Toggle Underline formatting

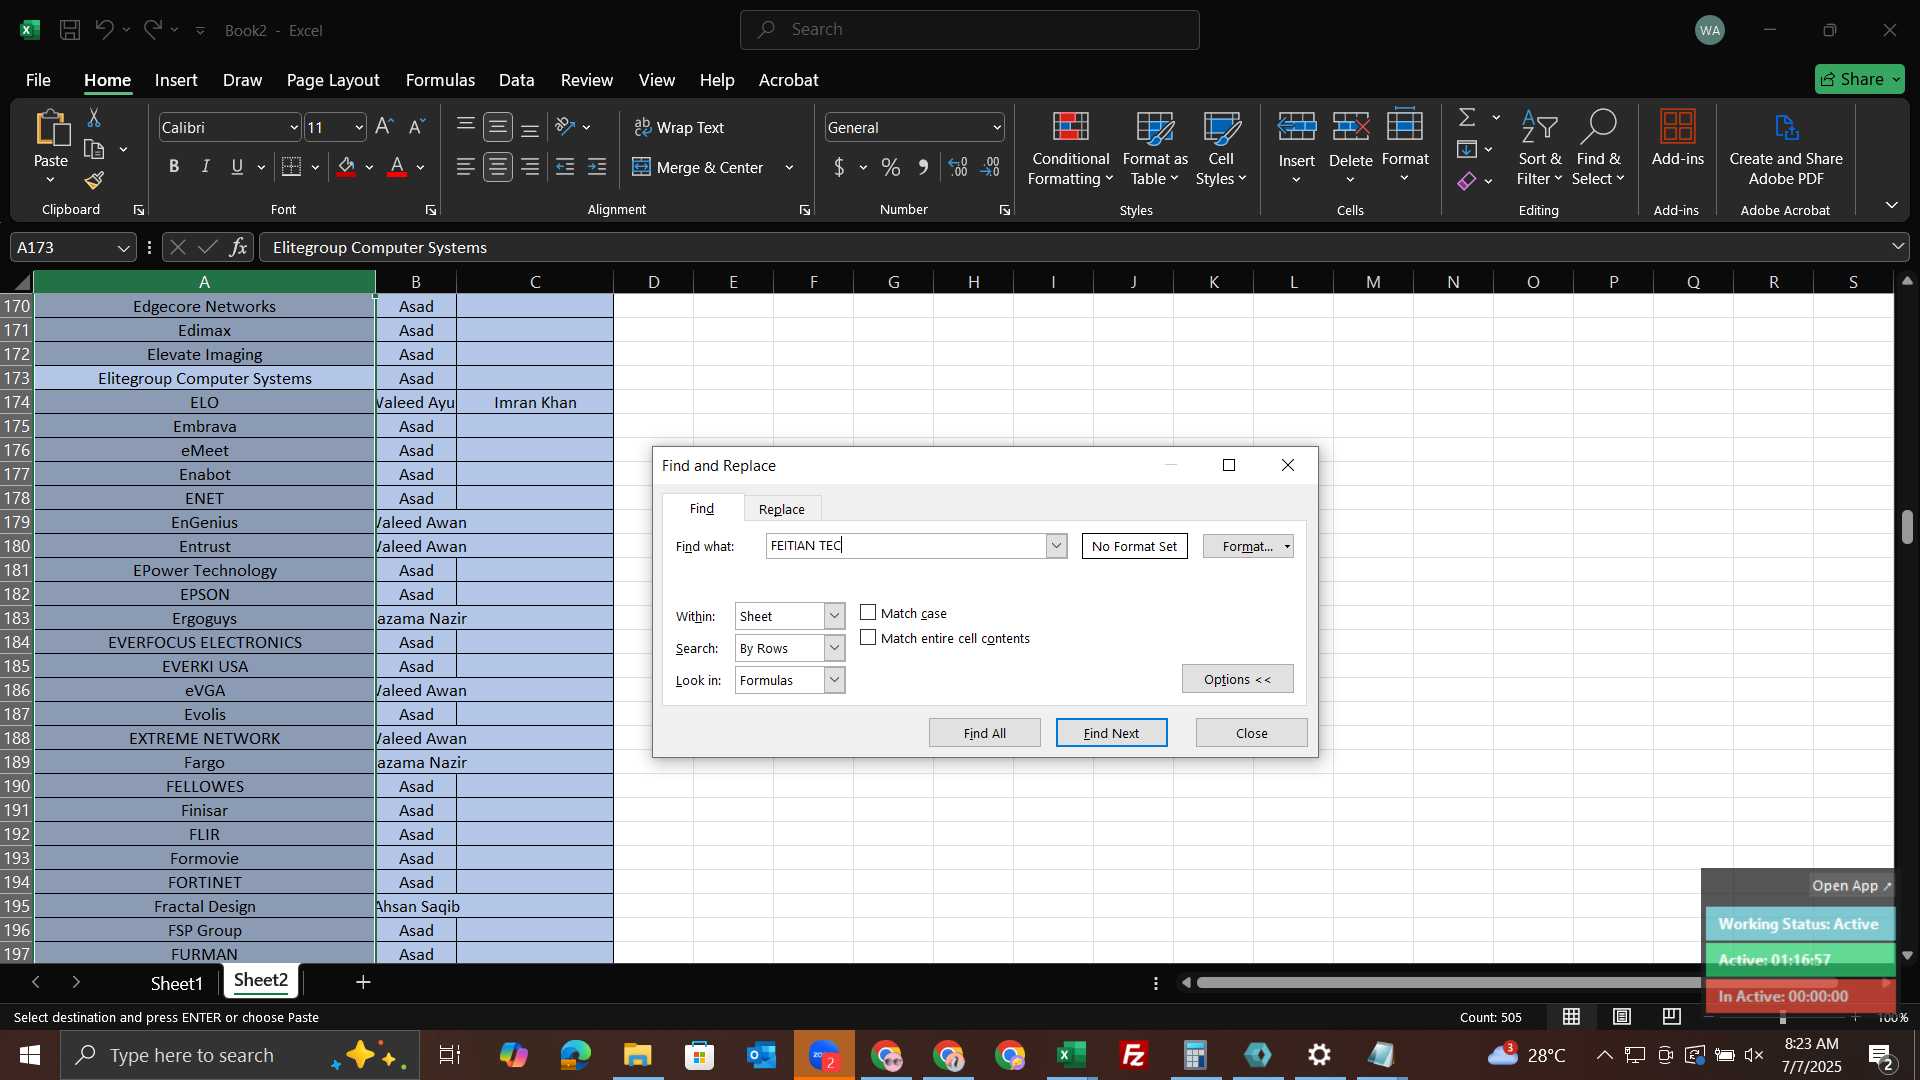tap(237, 167)
